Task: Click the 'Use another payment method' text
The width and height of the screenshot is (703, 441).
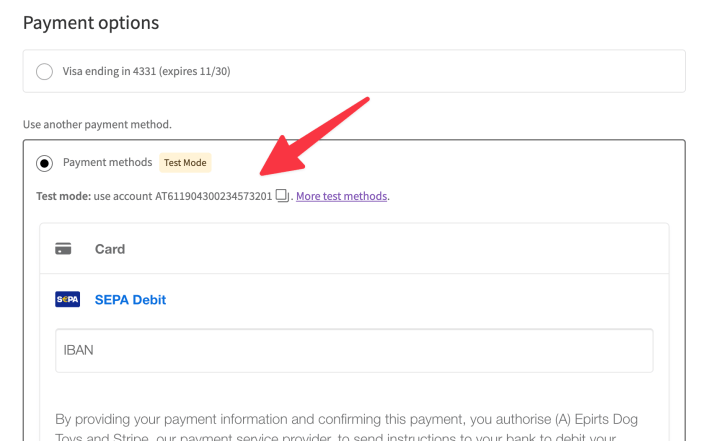Action: pyautogui.click(x=97, y=124)
